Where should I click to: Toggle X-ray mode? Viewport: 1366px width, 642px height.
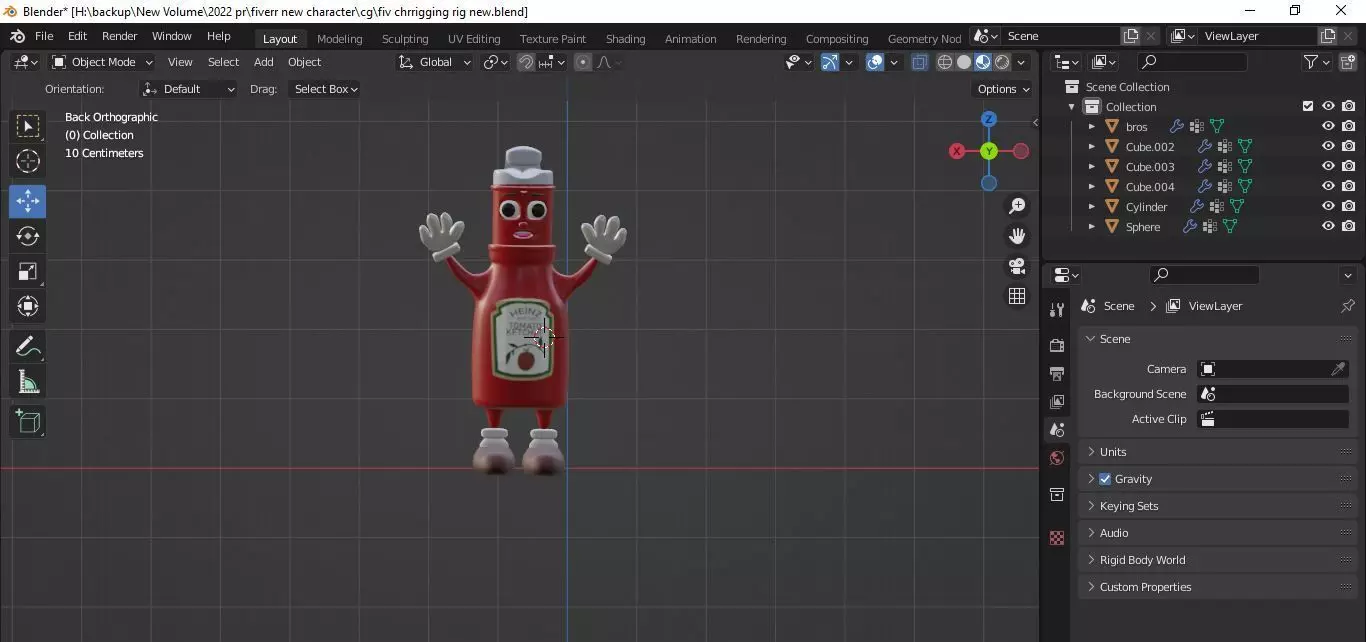[919, 62]
